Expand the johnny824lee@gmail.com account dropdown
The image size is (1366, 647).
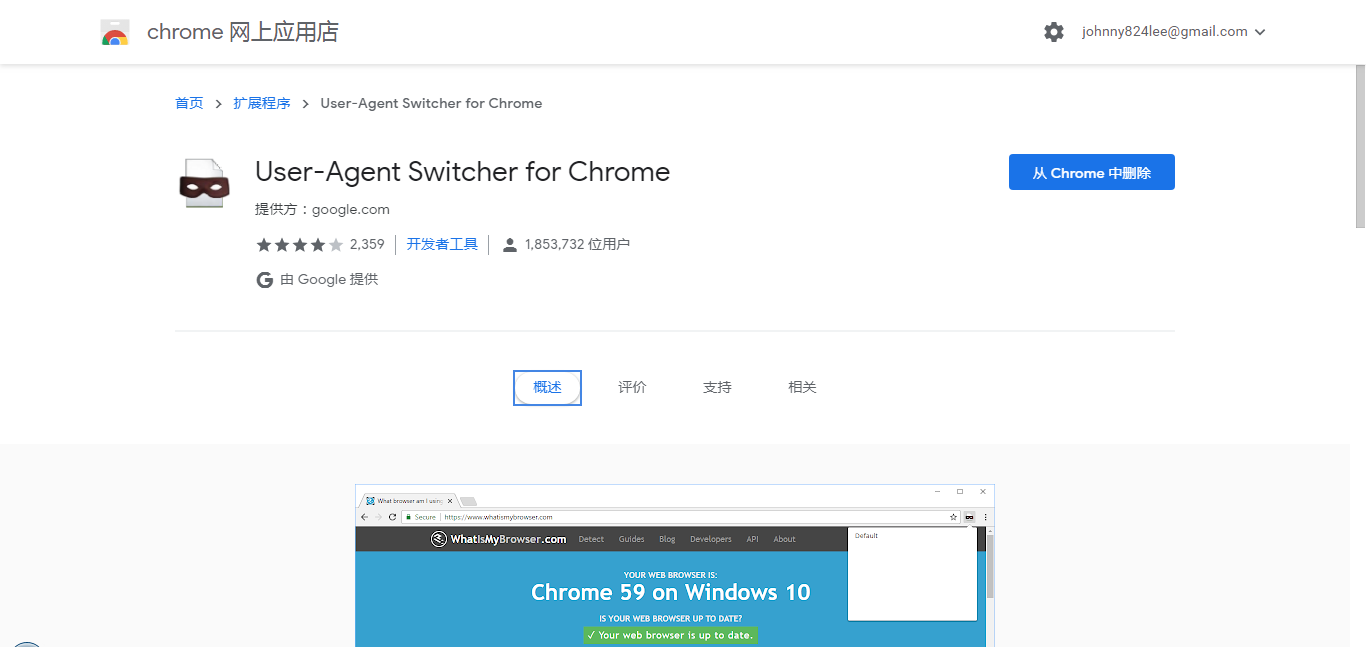click(1174, 32)
